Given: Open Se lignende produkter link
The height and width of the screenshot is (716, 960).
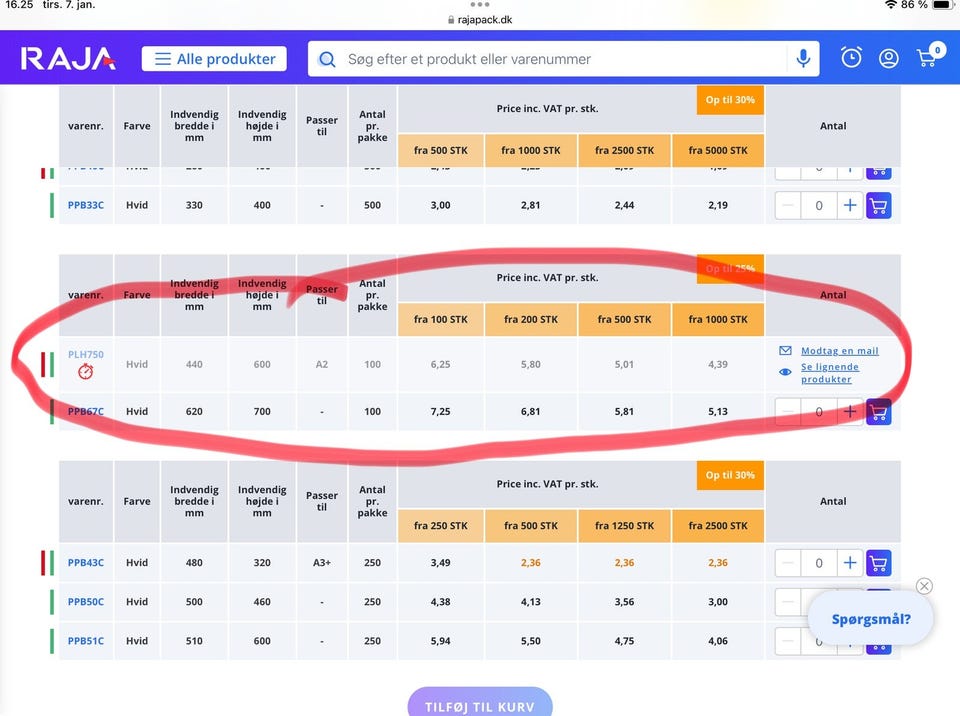Looking at the screenshot, I should 829,373.
